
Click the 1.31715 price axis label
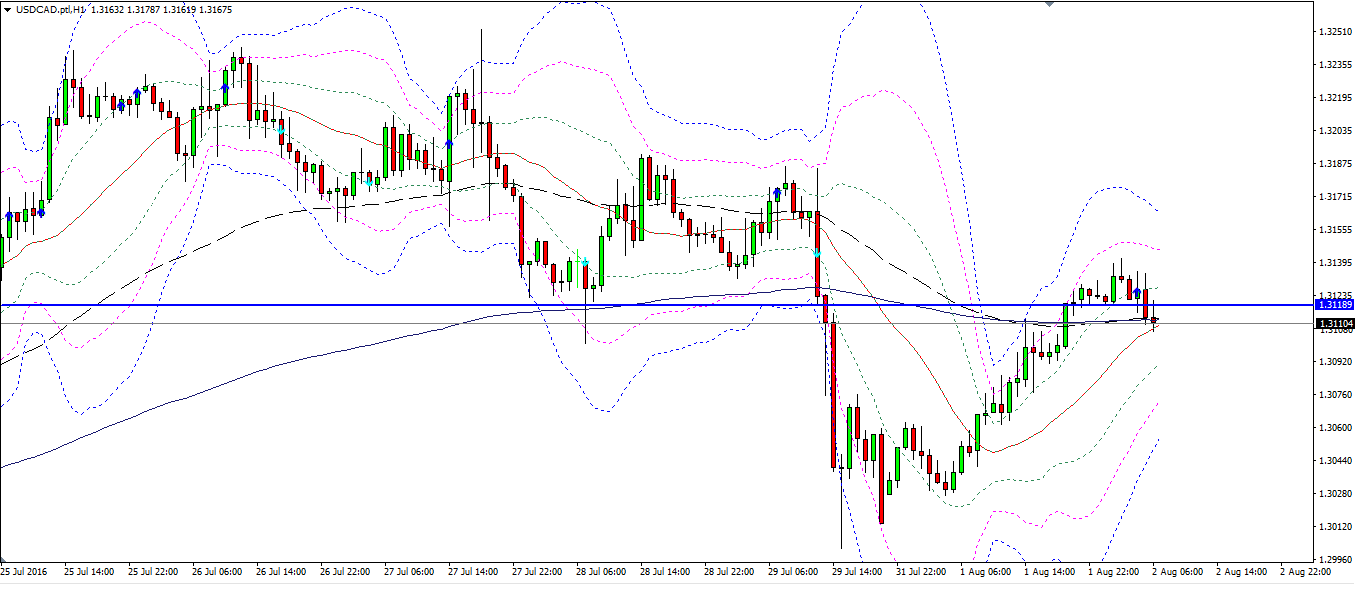1336,197
